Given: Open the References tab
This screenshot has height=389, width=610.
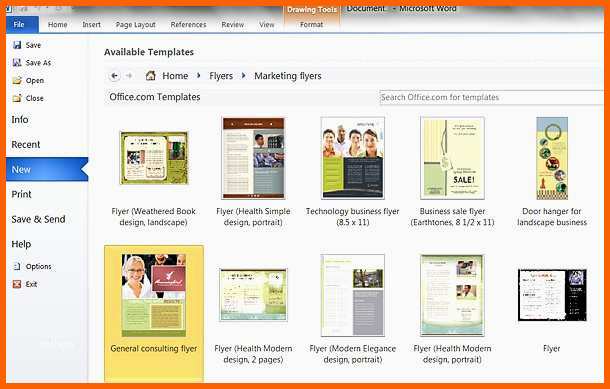Looking at the screenshot, I should 188,25.
